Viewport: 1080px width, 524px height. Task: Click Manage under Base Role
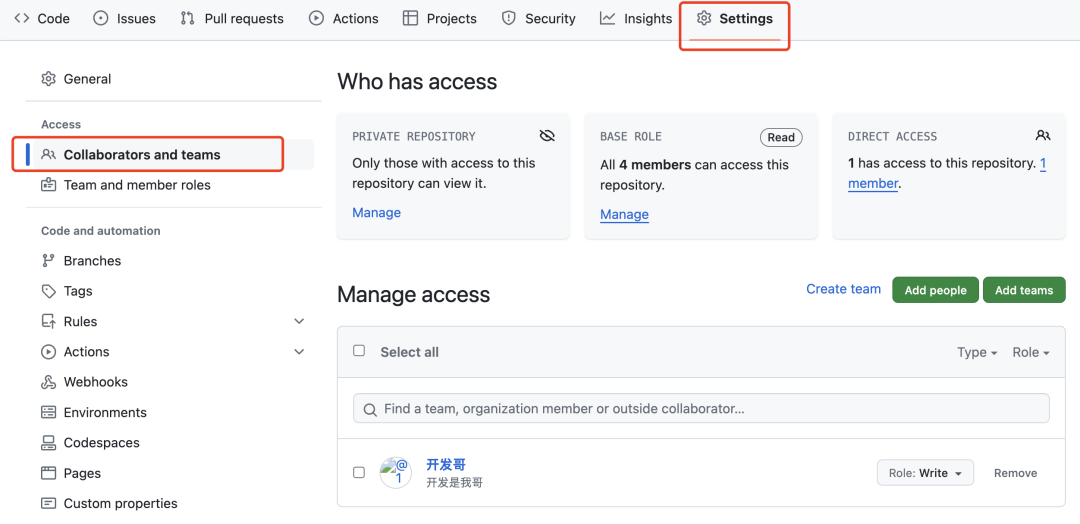click(x=625, y=214)
